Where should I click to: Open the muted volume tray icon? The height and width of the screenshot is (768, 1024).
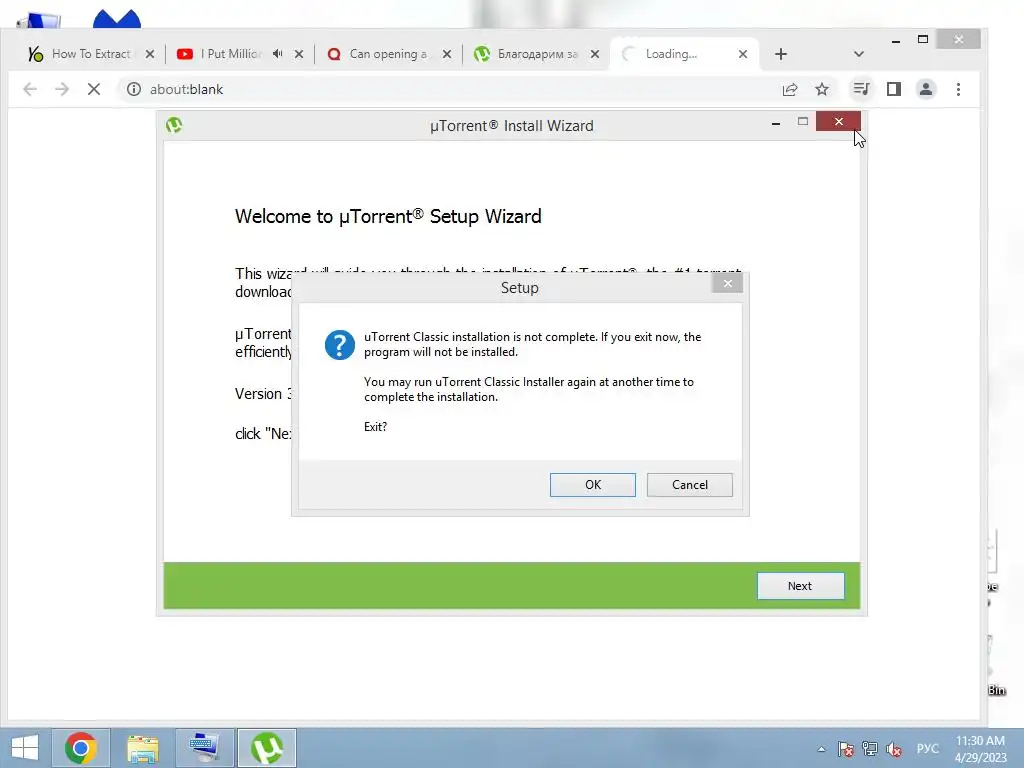click(894, 749)
